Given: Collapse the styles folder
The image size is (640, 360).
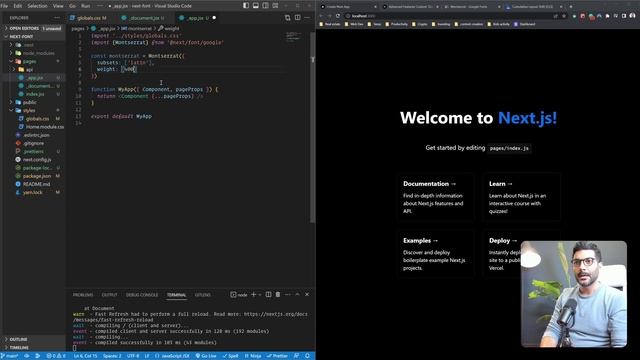Looking at the screenshot, I should coord(33,110).
